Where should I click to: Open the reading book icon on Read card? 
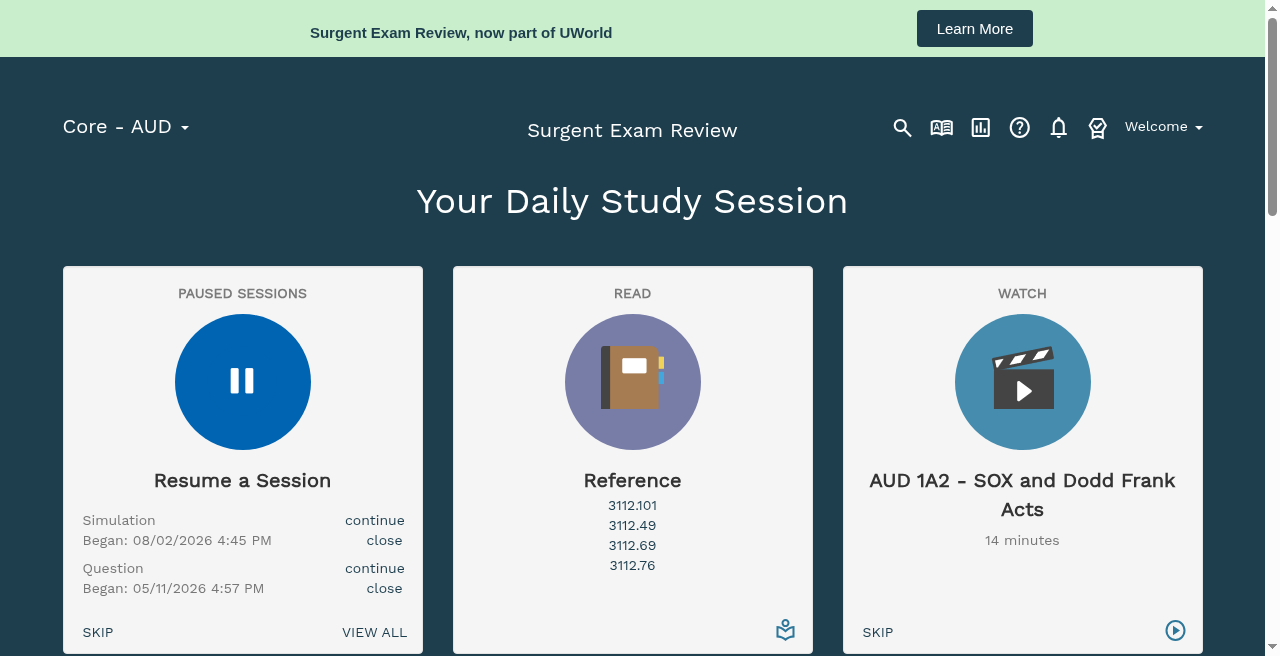785,631
